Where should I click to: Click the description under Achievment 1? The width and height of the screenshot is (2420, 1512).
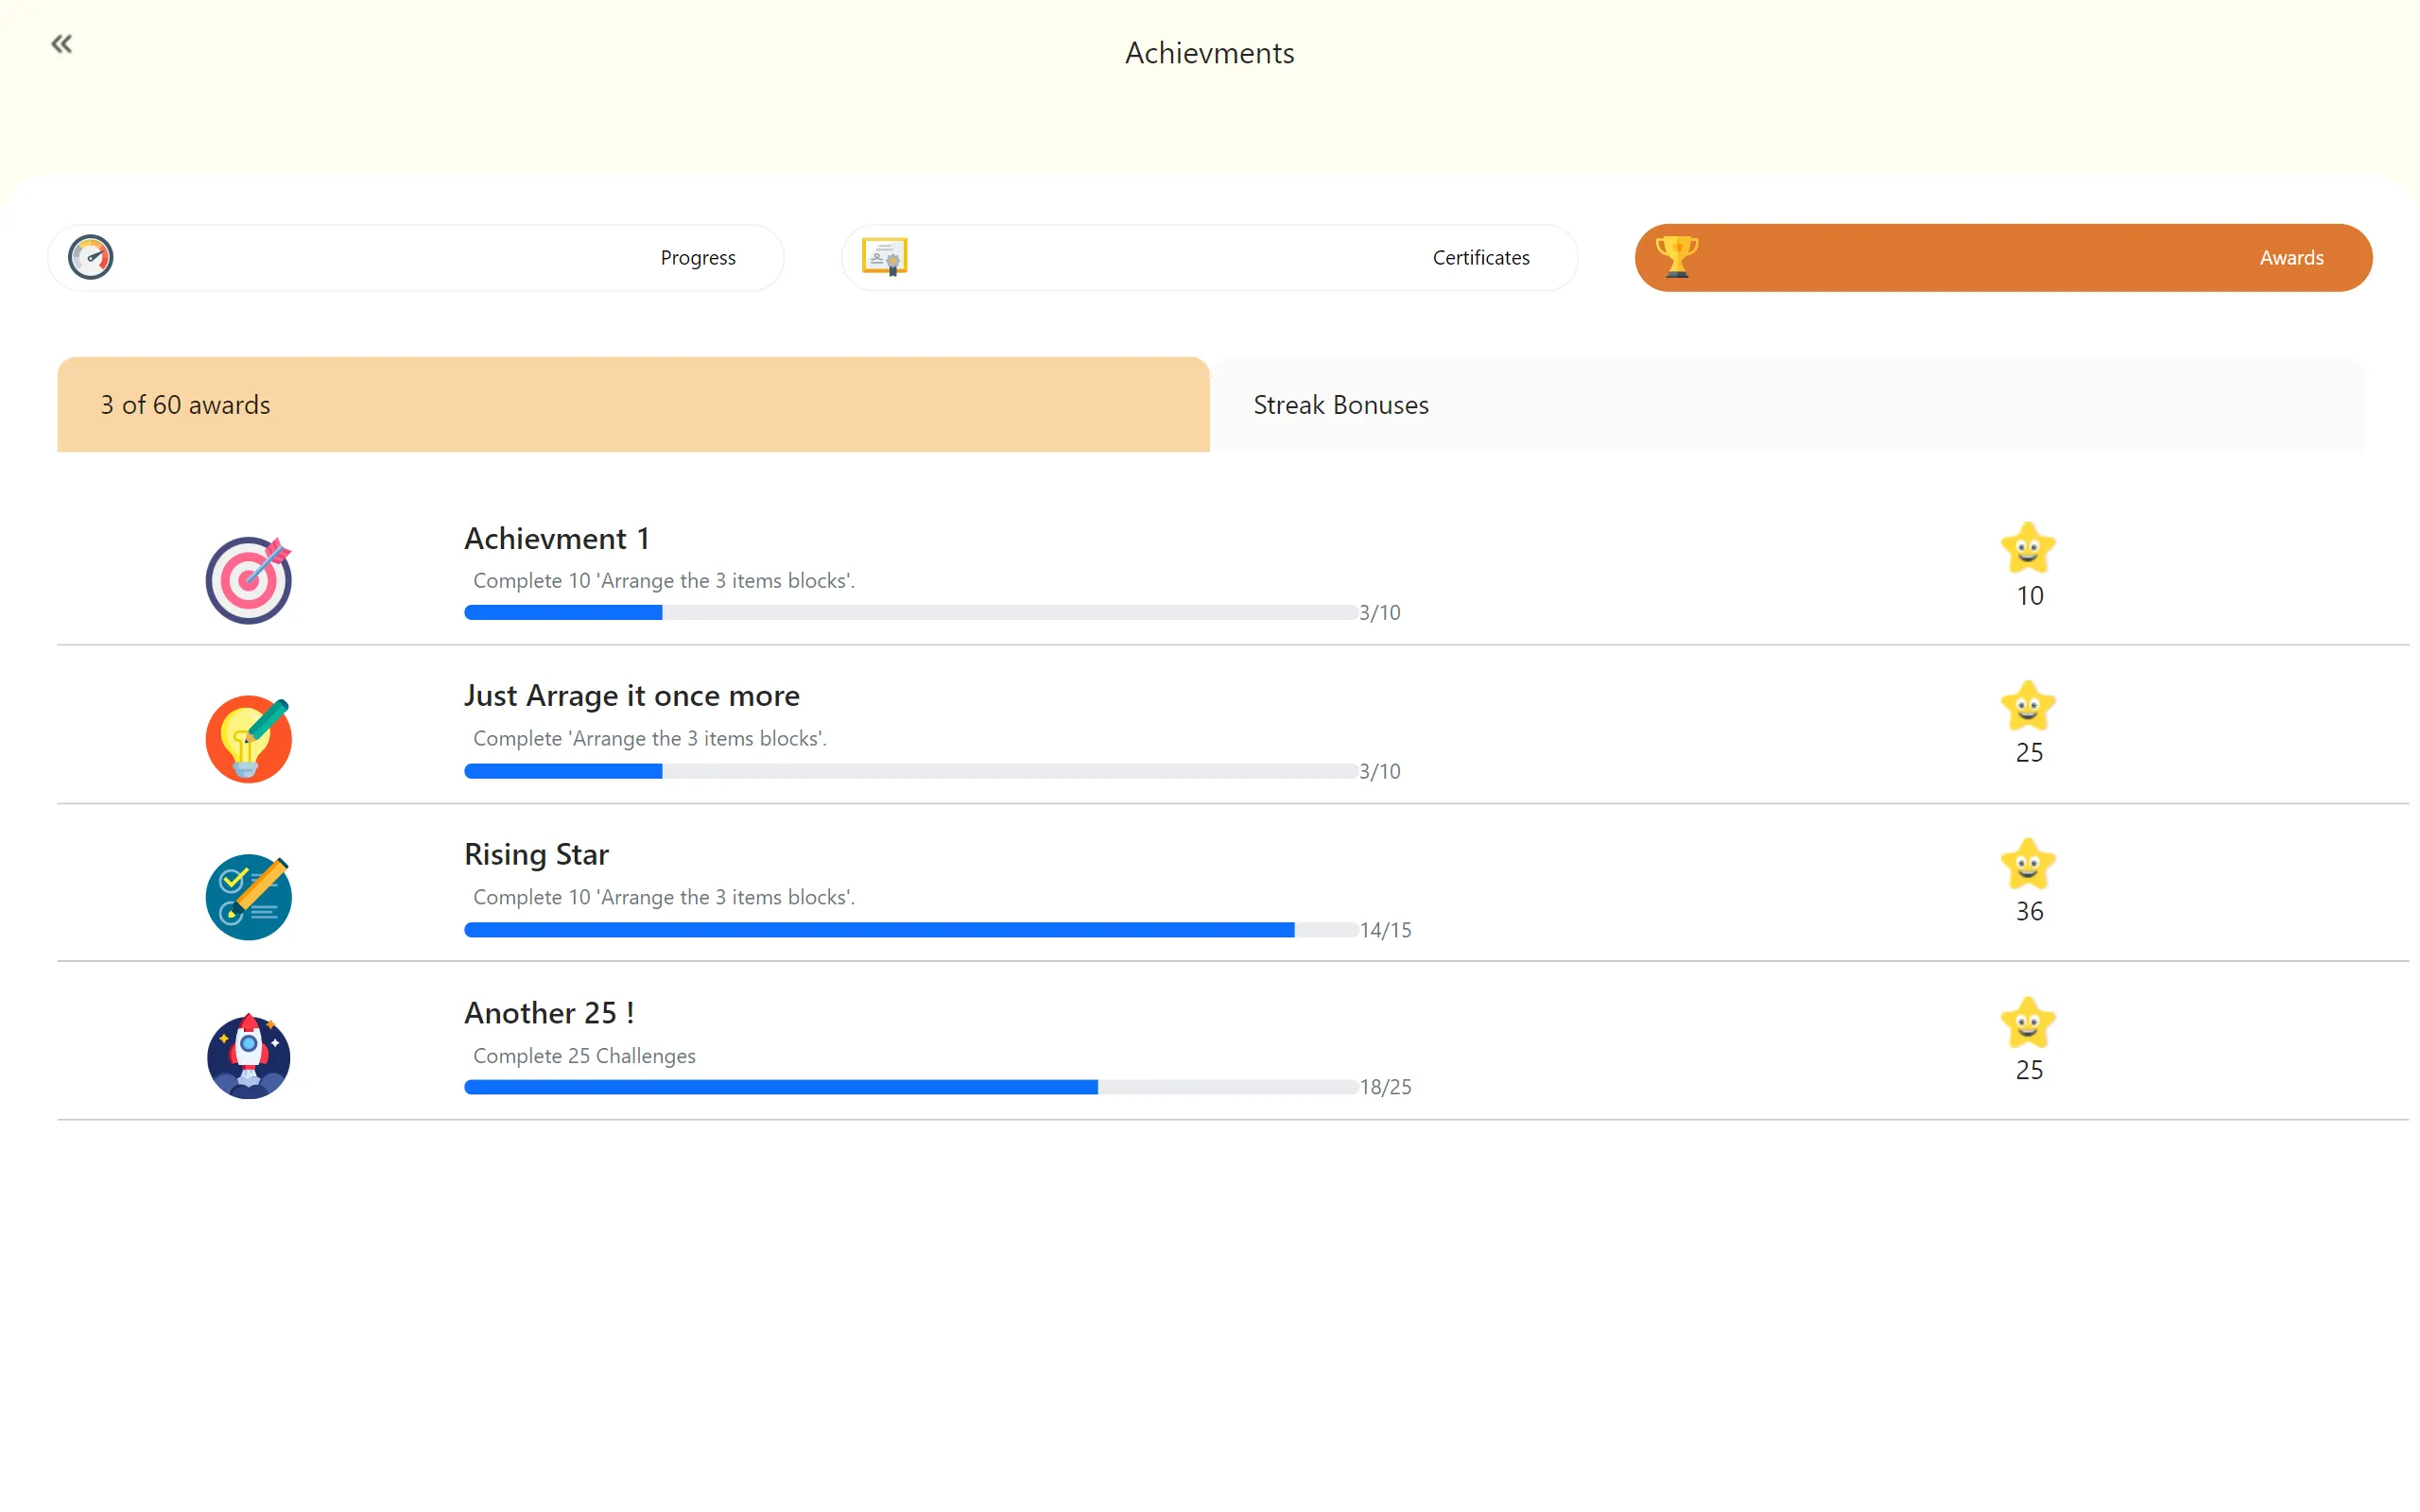click(x=664, y=581)
